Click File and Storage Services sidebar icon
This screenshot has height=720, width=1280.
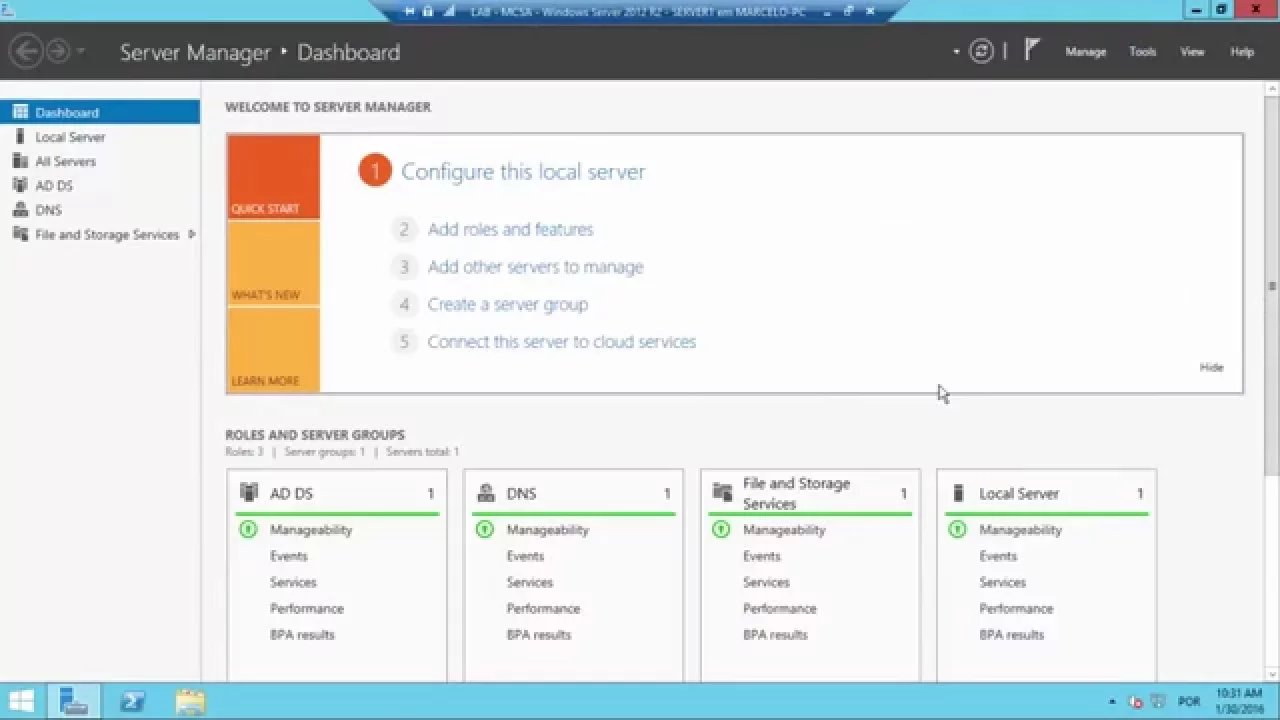coord(20,234)
